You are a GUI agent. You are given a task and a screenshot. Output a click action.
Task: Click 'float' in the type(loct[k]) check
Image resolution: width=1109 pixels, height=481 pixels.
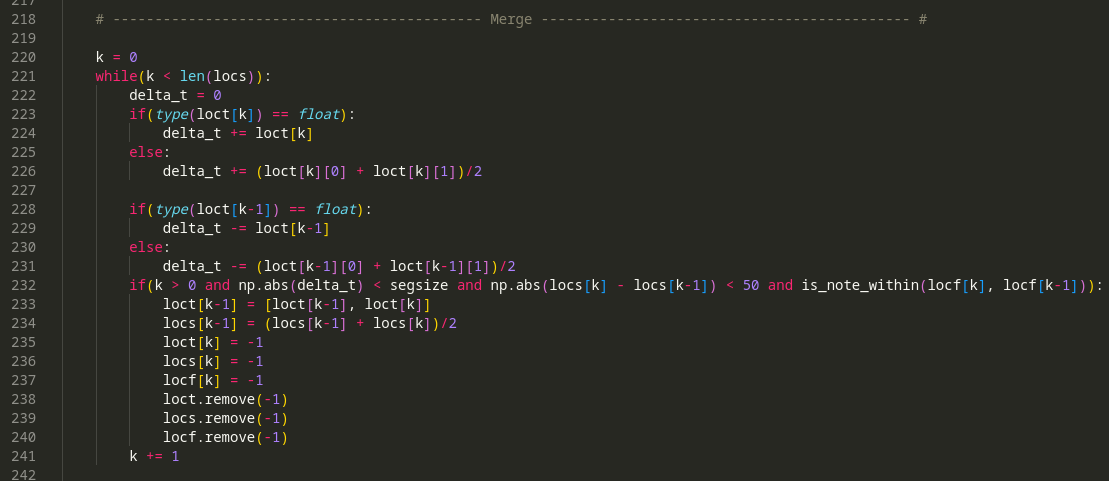318,114
